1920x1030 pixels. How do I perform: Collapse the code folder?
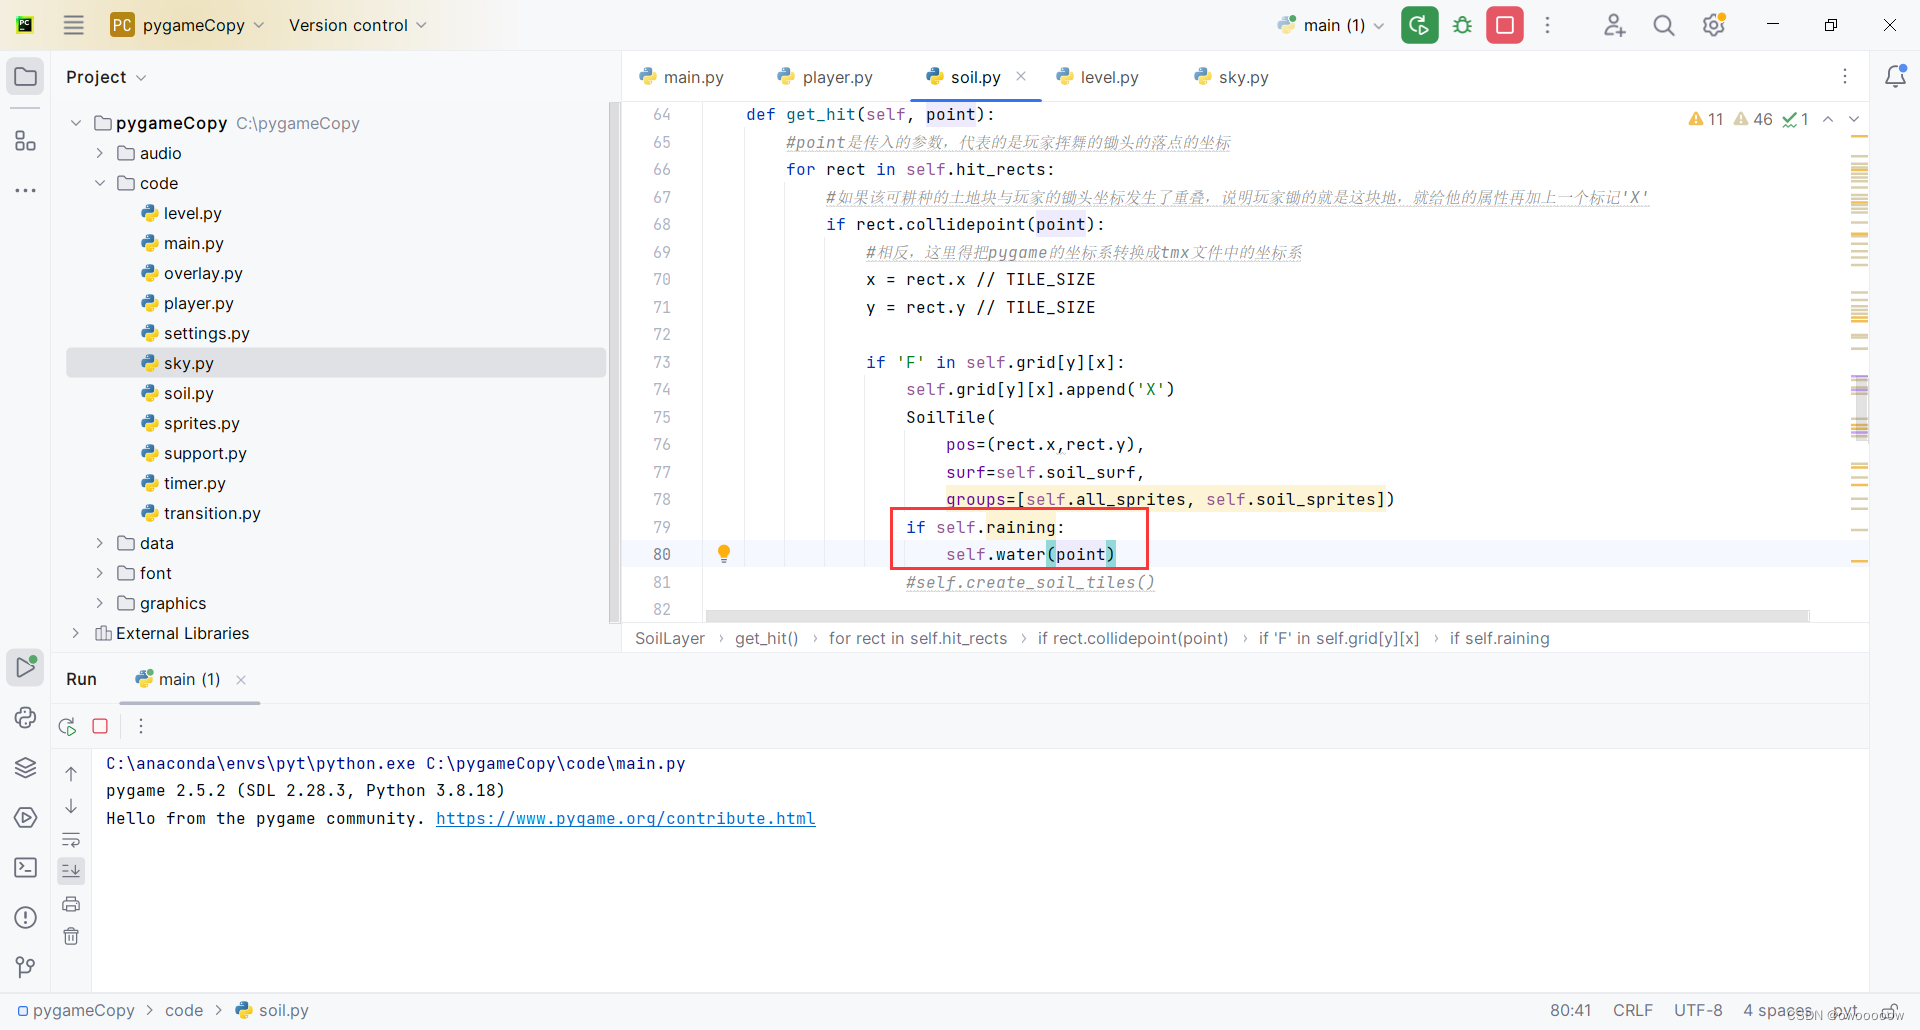(x=100, y=183)
